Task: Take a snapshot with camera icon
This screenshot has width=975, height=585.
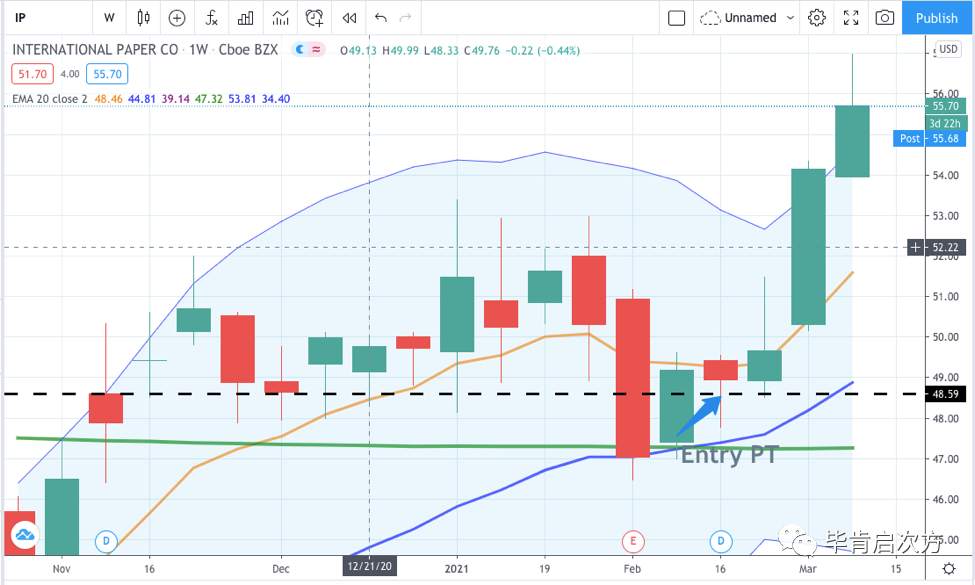Action: coord(884,18)
